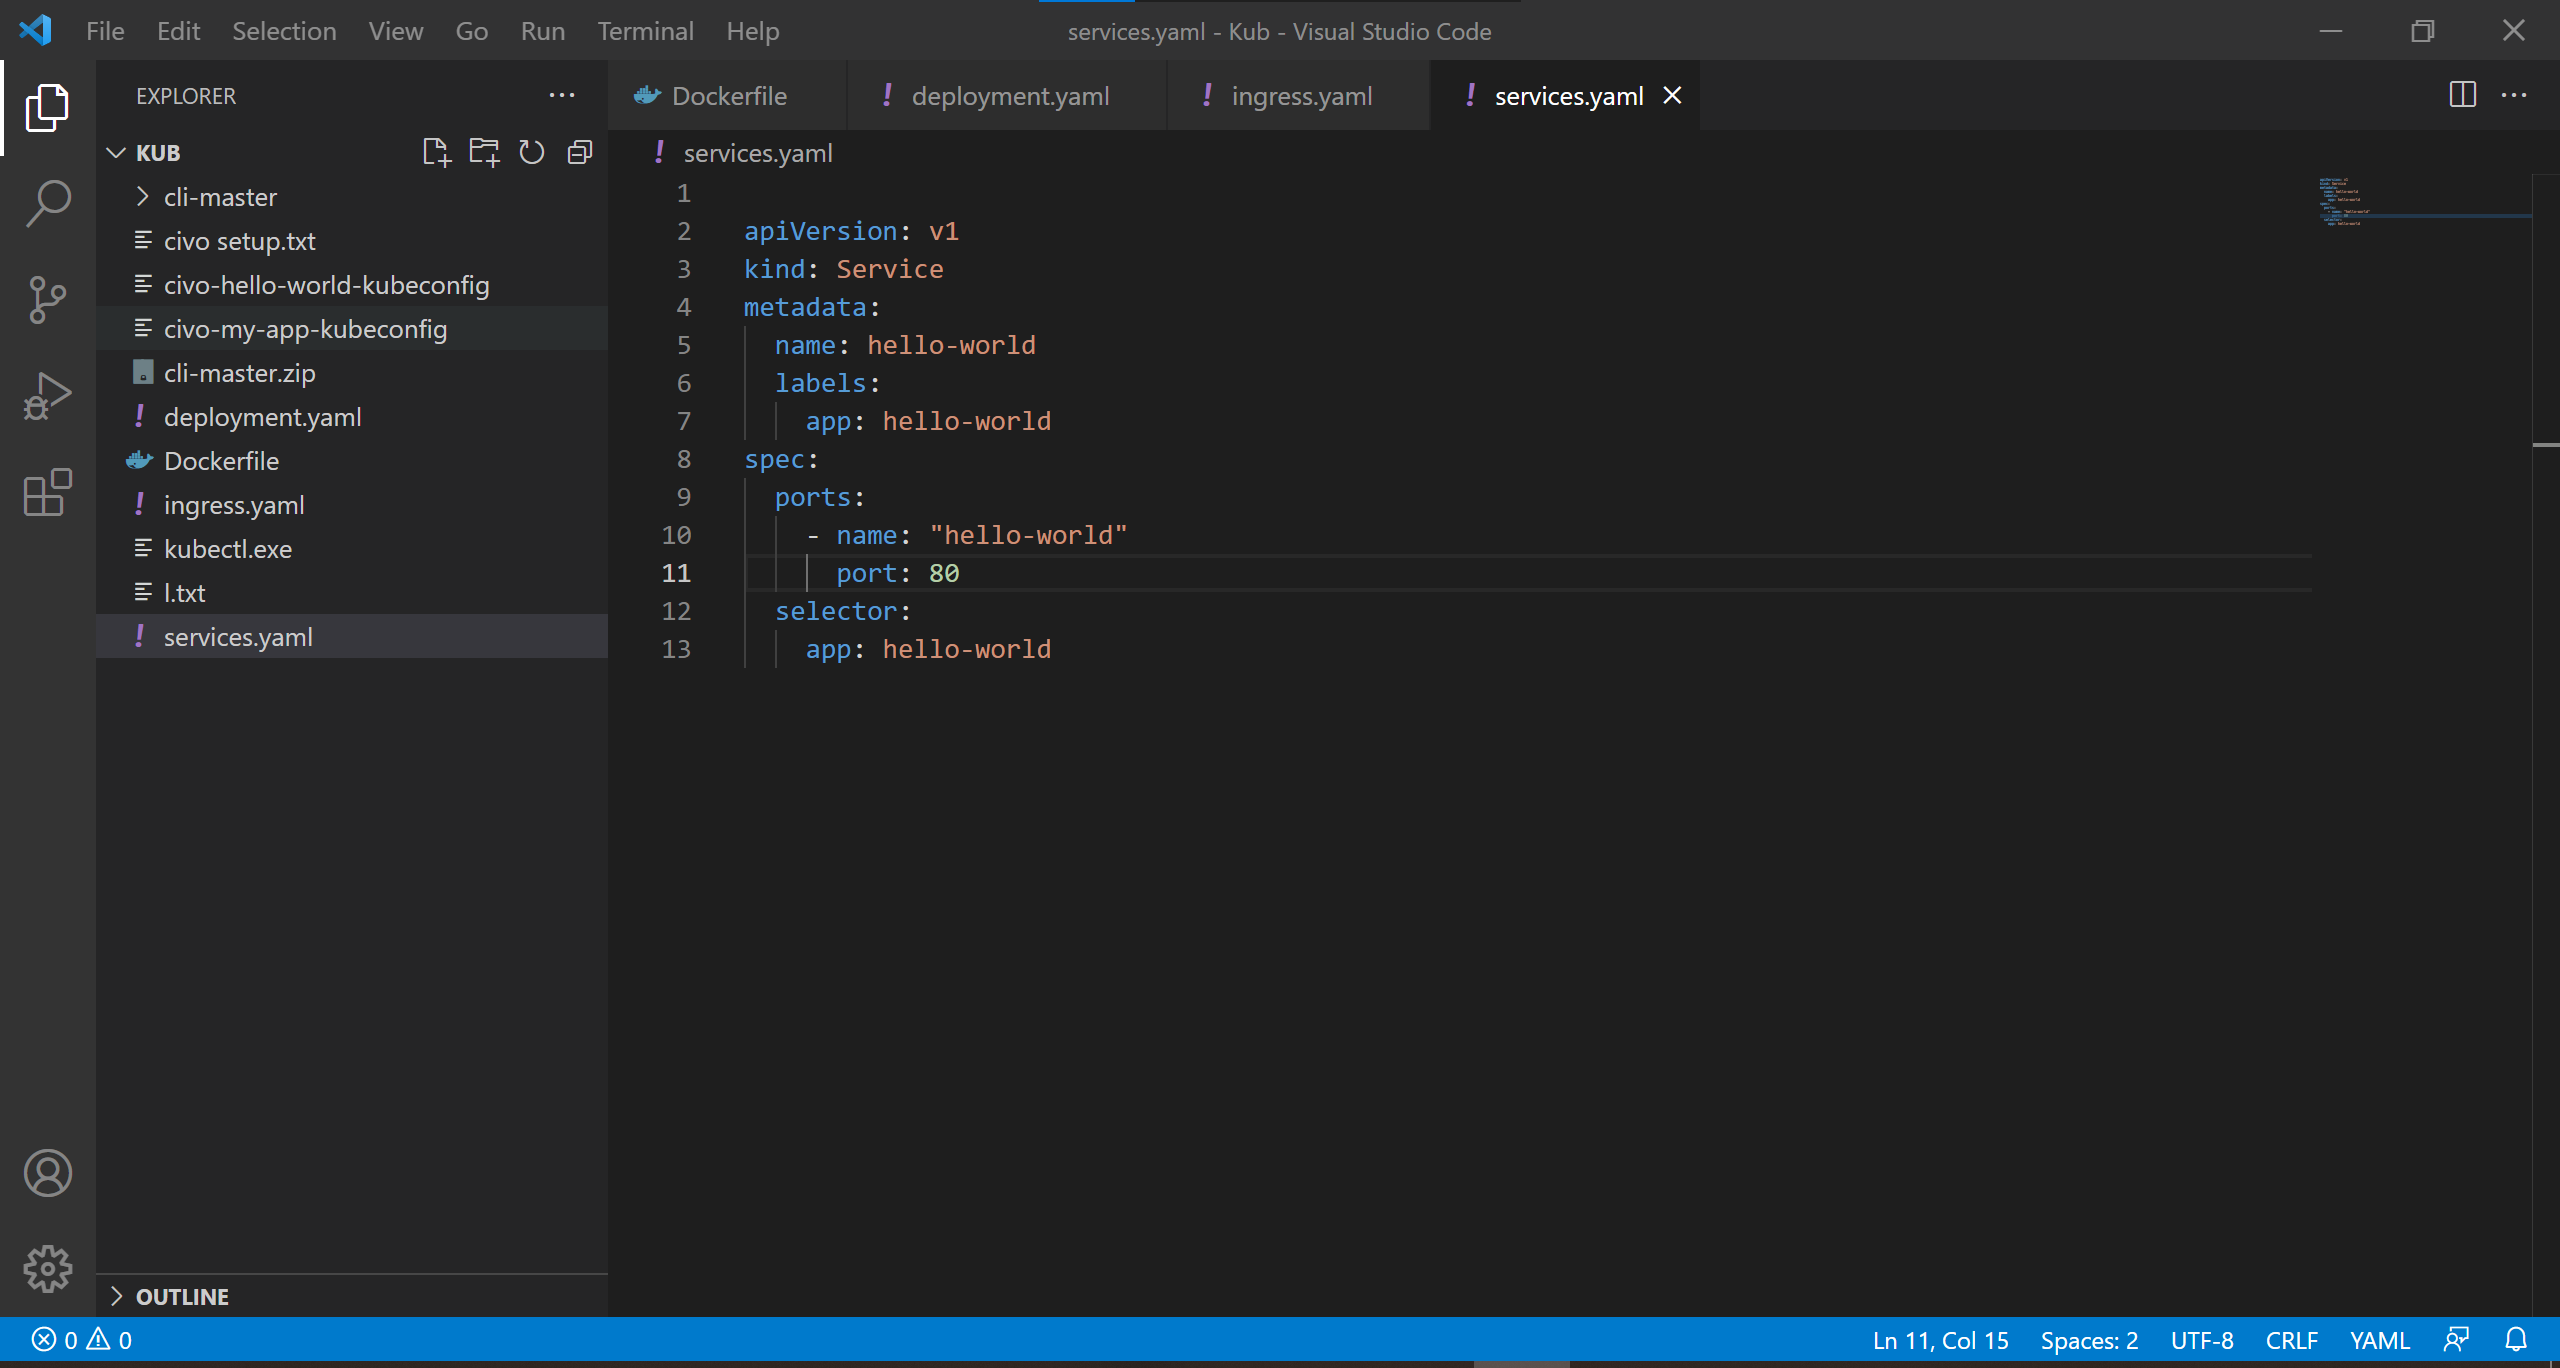Expand the OUTLINE section
2560x1368 pixels.
coord(116,1297)
